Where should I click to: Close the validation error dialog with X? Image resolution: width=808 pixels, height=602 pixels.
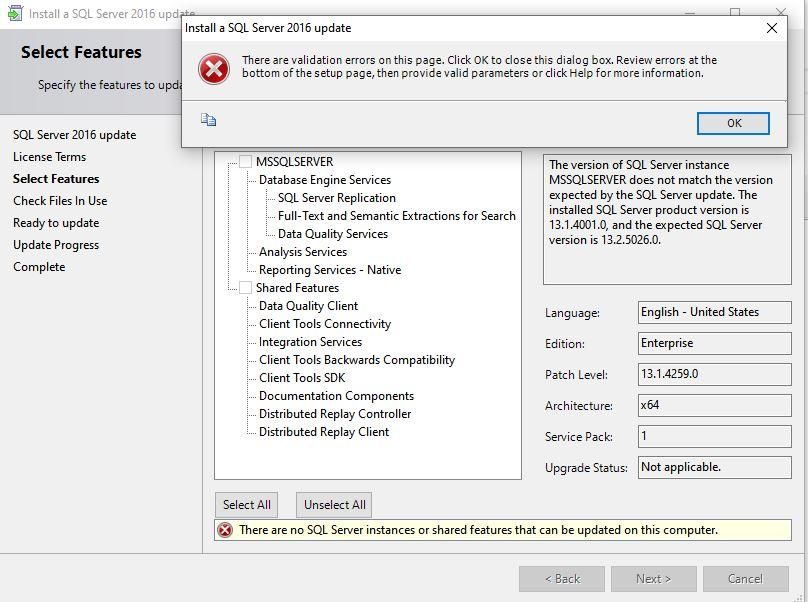771,28
